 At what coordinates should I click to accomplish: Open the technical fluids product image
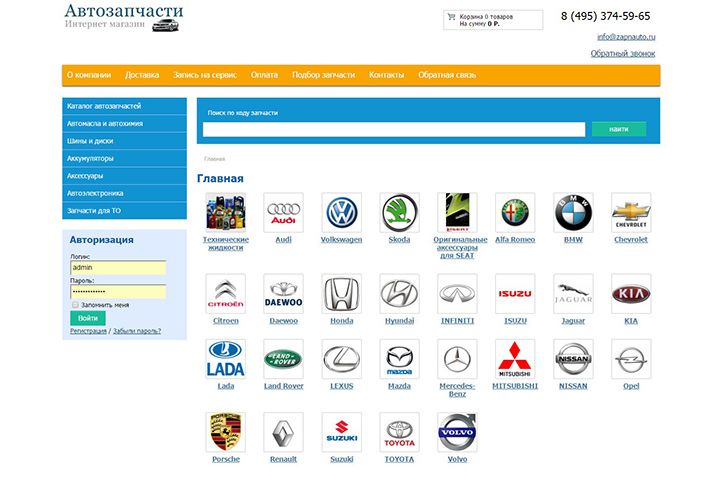pos(225,213)
